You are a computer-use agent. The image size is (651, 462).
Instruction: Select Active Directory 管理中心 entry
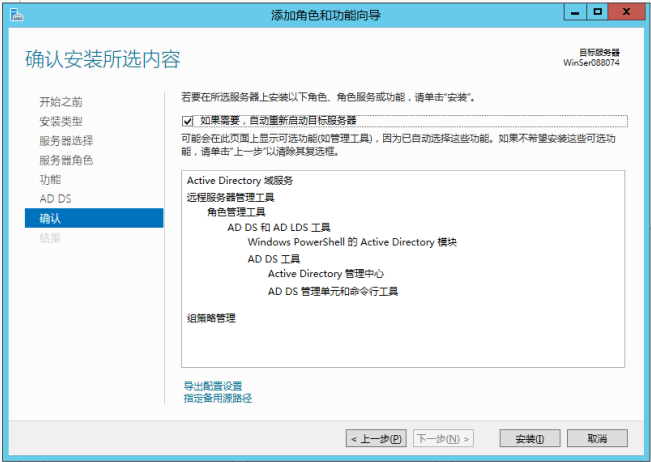click(326, 274)
